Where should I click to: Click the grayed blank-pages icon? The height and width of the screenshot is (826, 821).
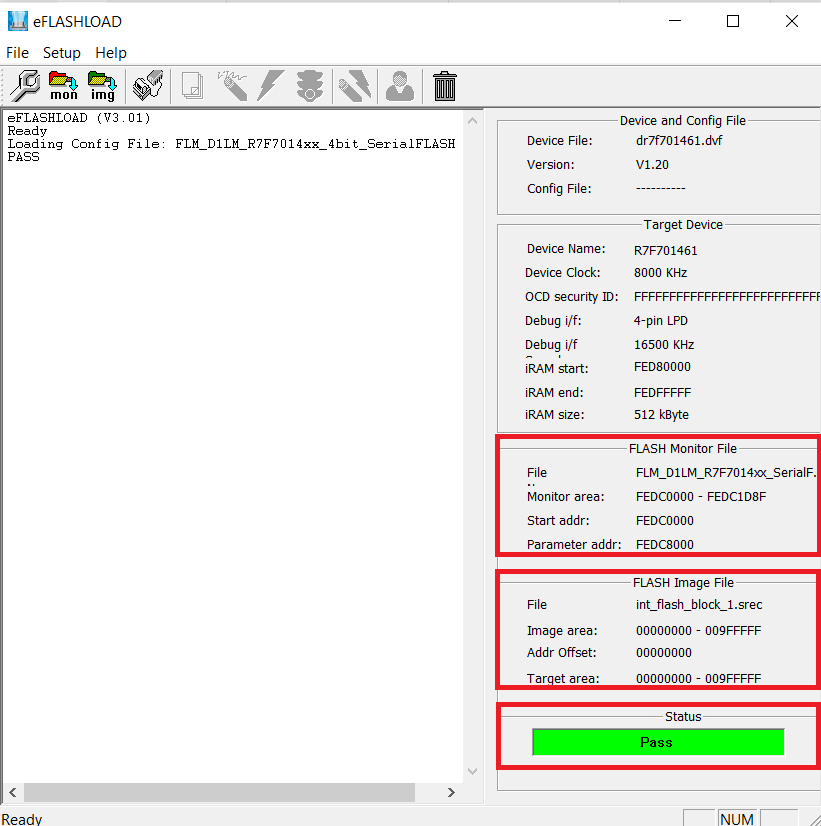192,85
